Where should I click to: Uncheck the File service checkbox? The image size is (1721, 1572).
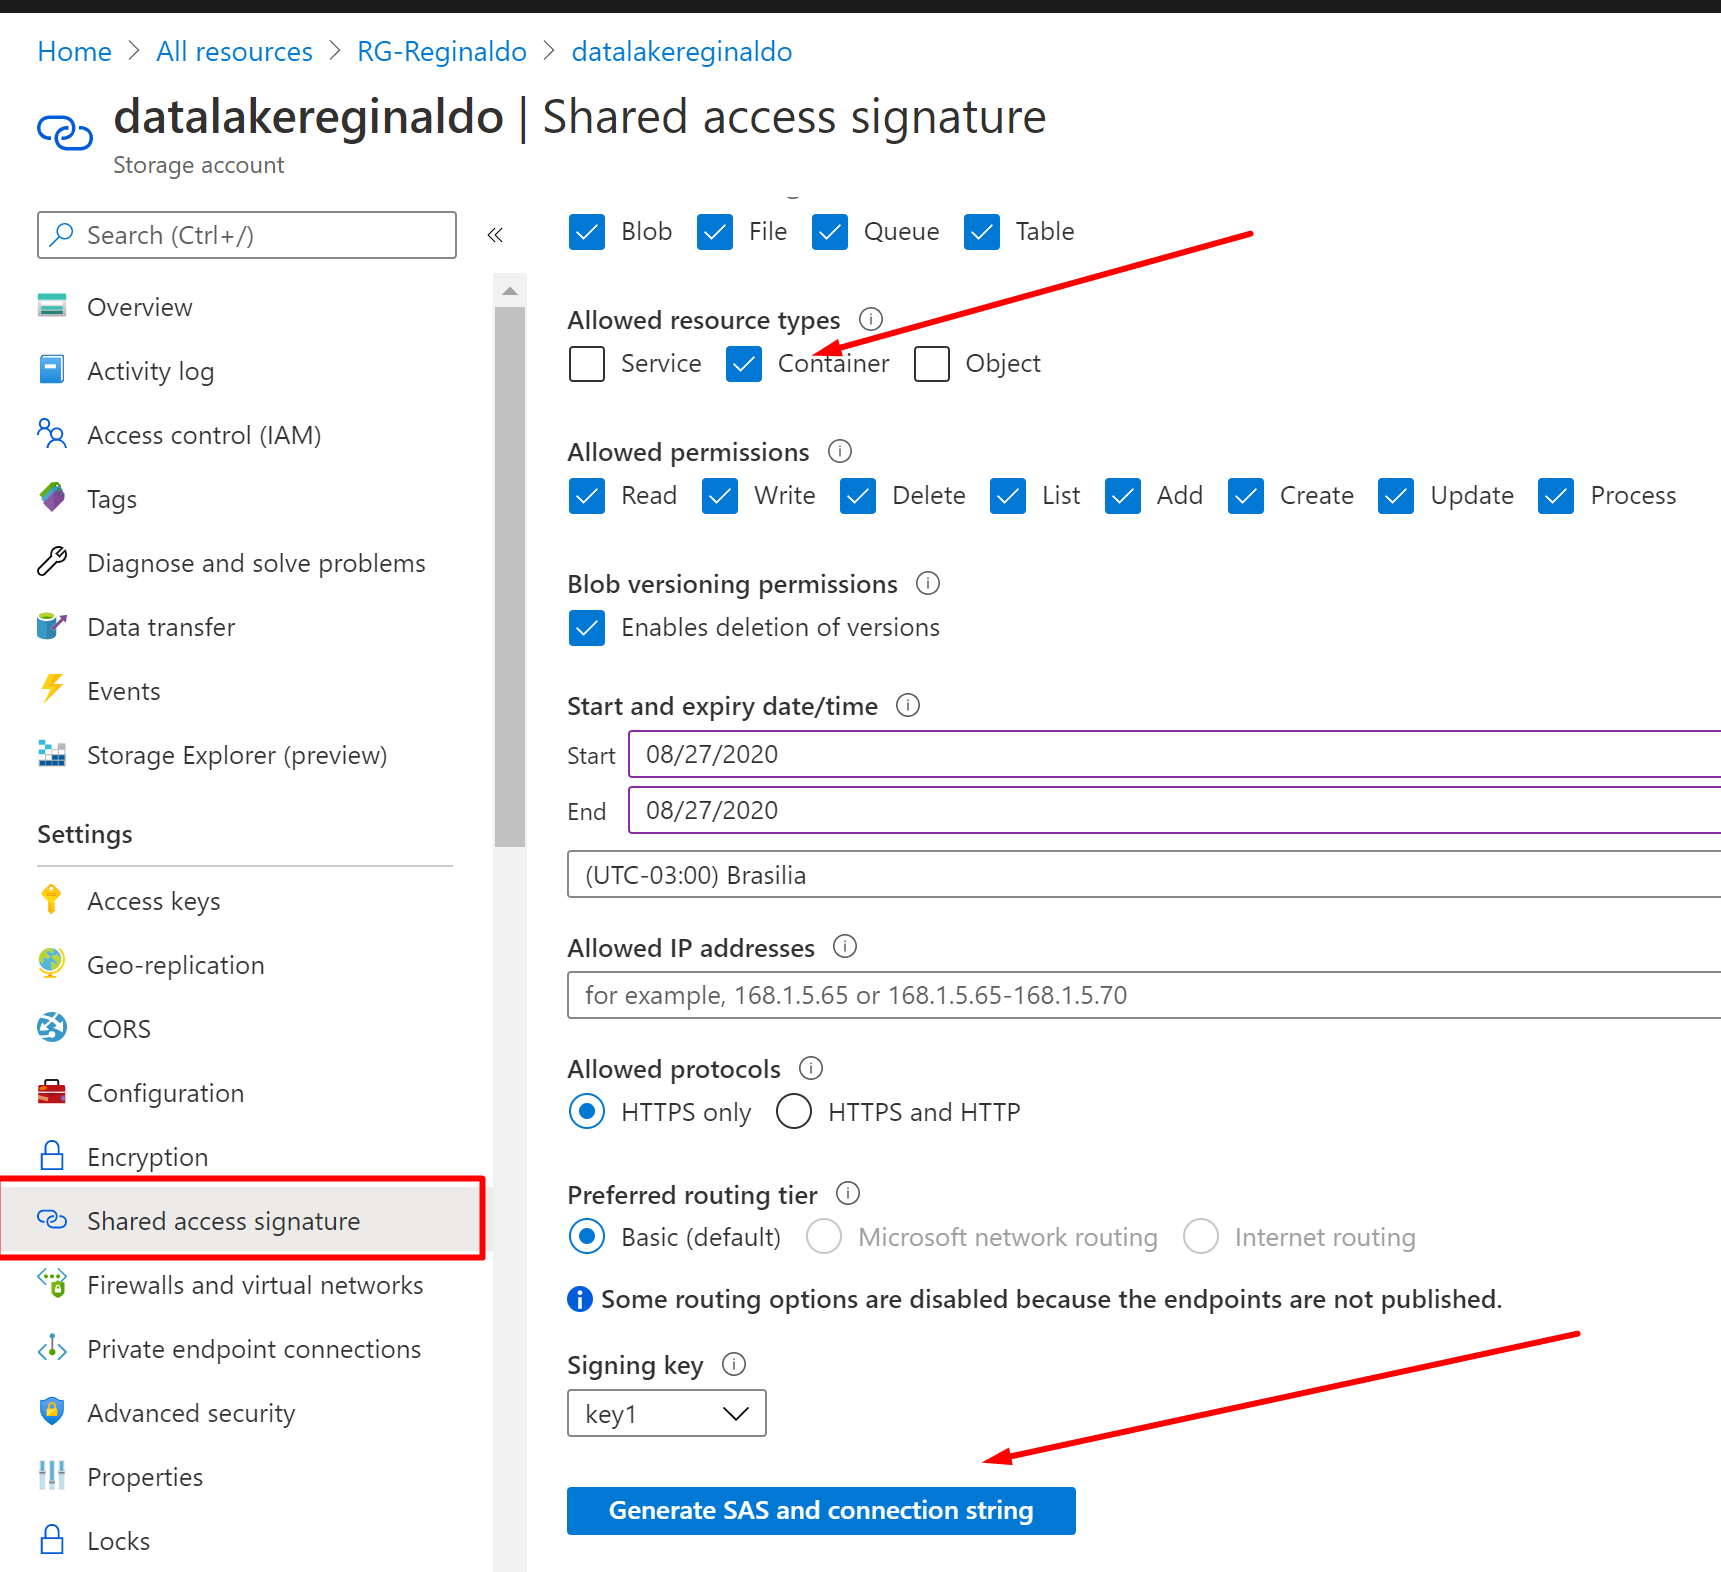point(715,232)
